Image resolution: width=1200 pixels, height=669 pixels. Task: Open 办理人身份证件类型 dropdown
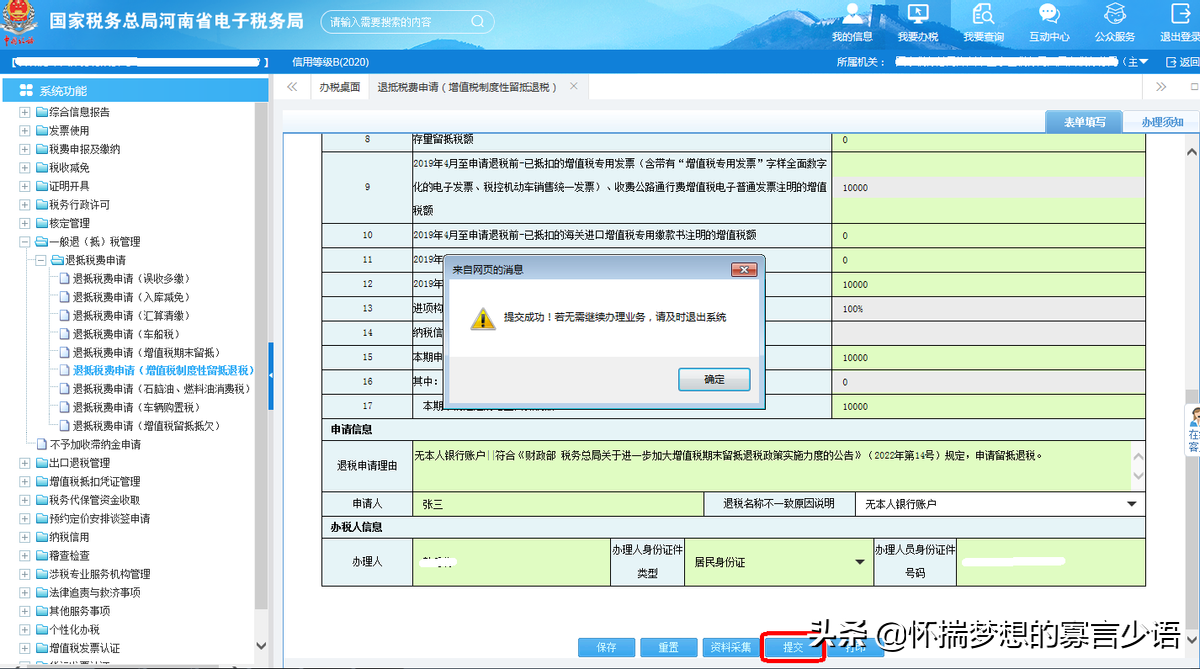coord(859,562)
